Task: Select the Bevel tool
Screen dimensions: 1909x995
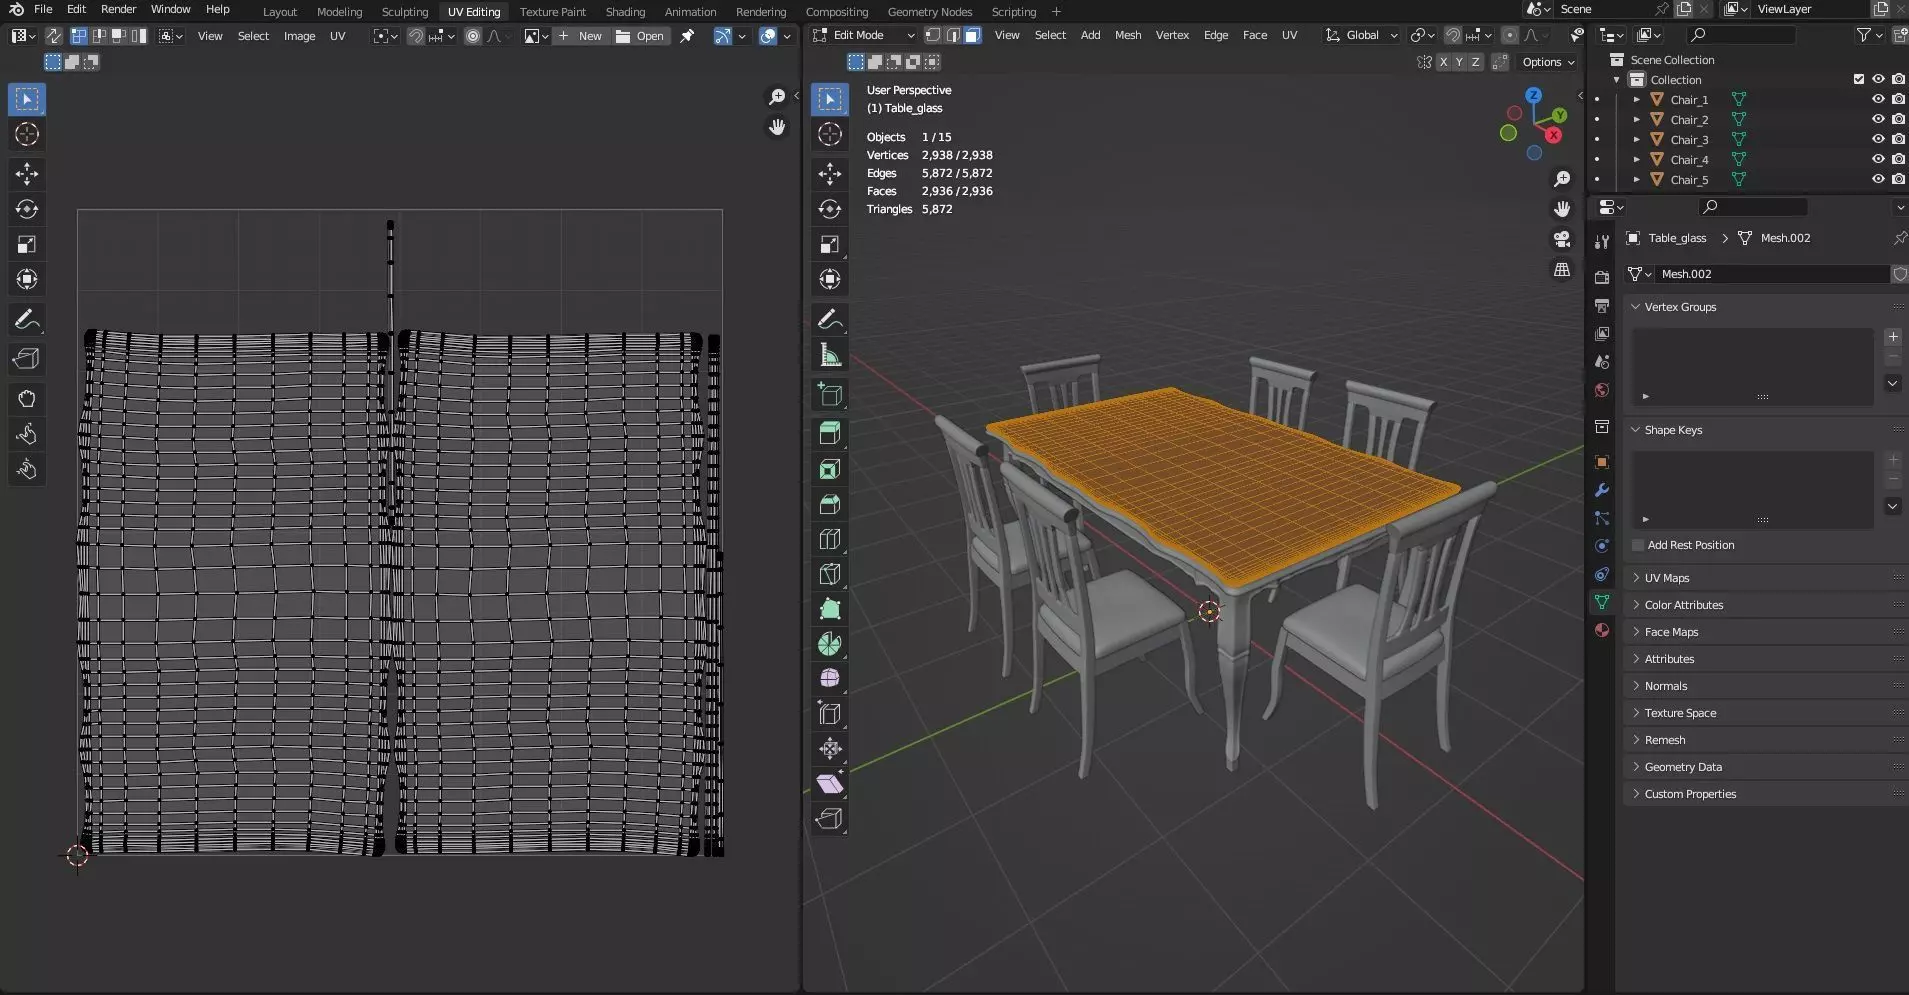Action: click(830, 504)
